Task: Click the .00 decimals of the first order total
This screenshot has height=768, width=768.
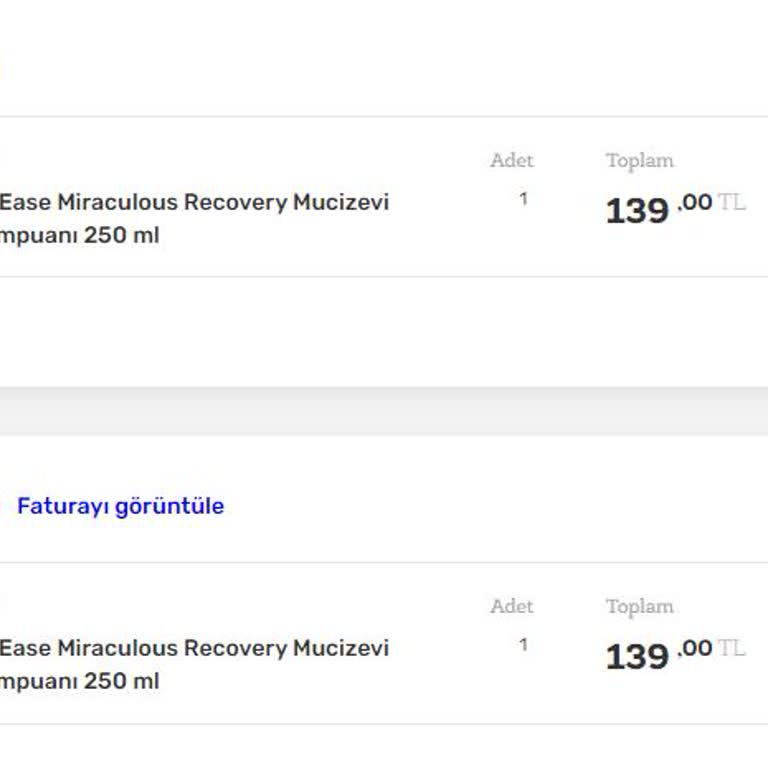Action: pyautogui.click(x=694, y=203)
